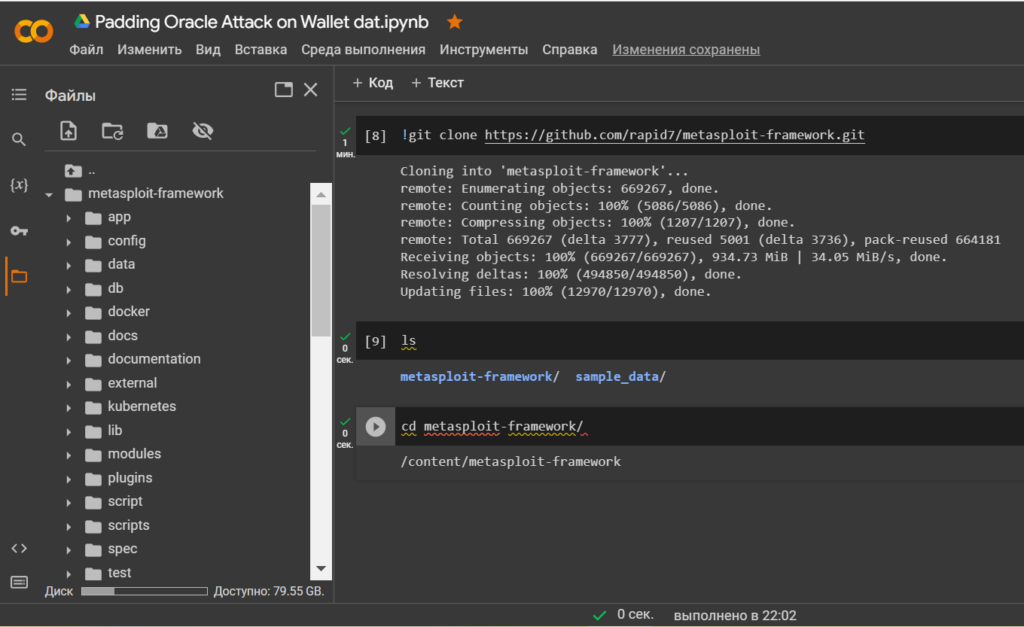Expand the documentation folder
This screenshot has height=627, width=1024.
point(69,360)
